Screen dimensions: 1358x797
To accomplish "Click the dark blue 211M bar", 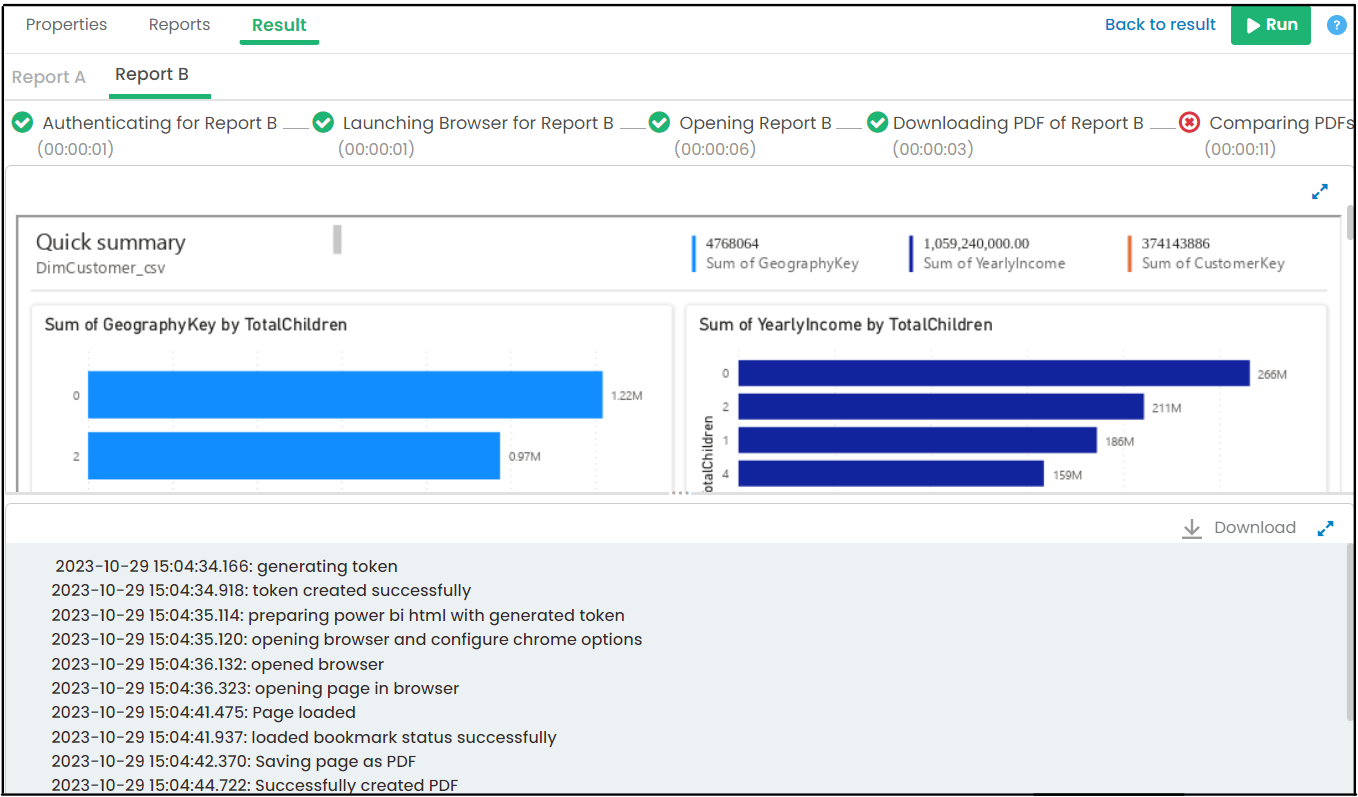I will (941, 407).
